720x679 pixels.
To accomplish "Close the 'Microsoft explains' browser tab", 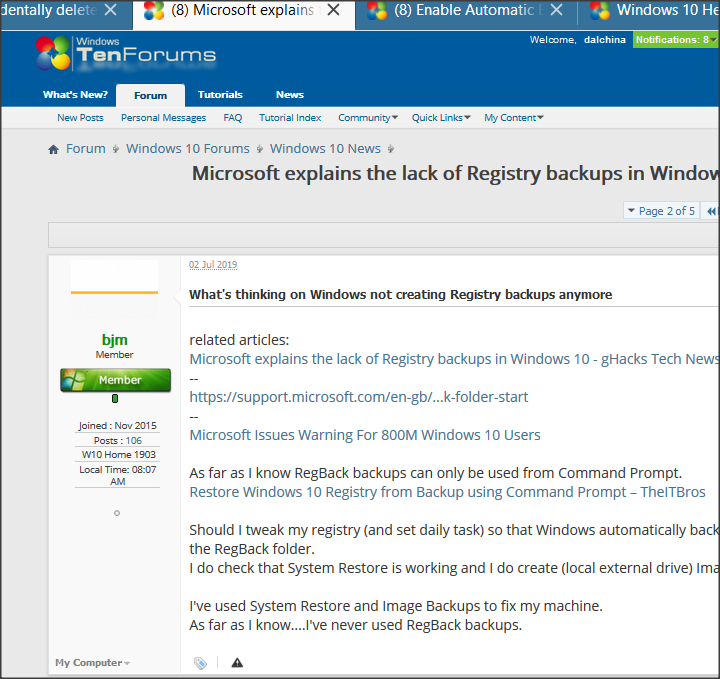I will (x=334, y=10).
